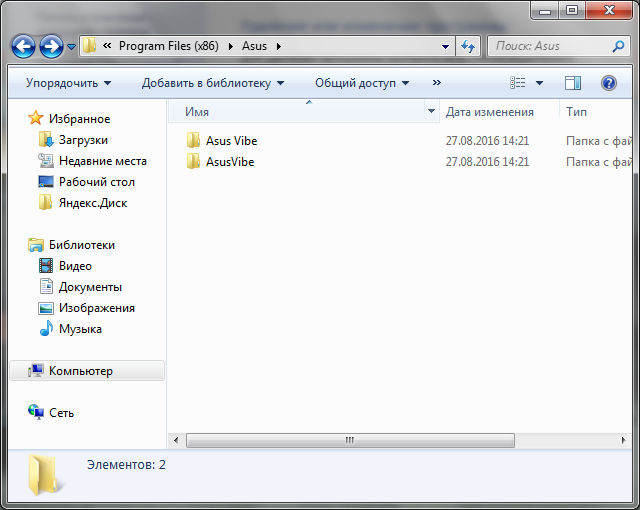Viewport: 640px width, 510px height.
Task: Open address bar history dropdown
Action: click(445, 47)
